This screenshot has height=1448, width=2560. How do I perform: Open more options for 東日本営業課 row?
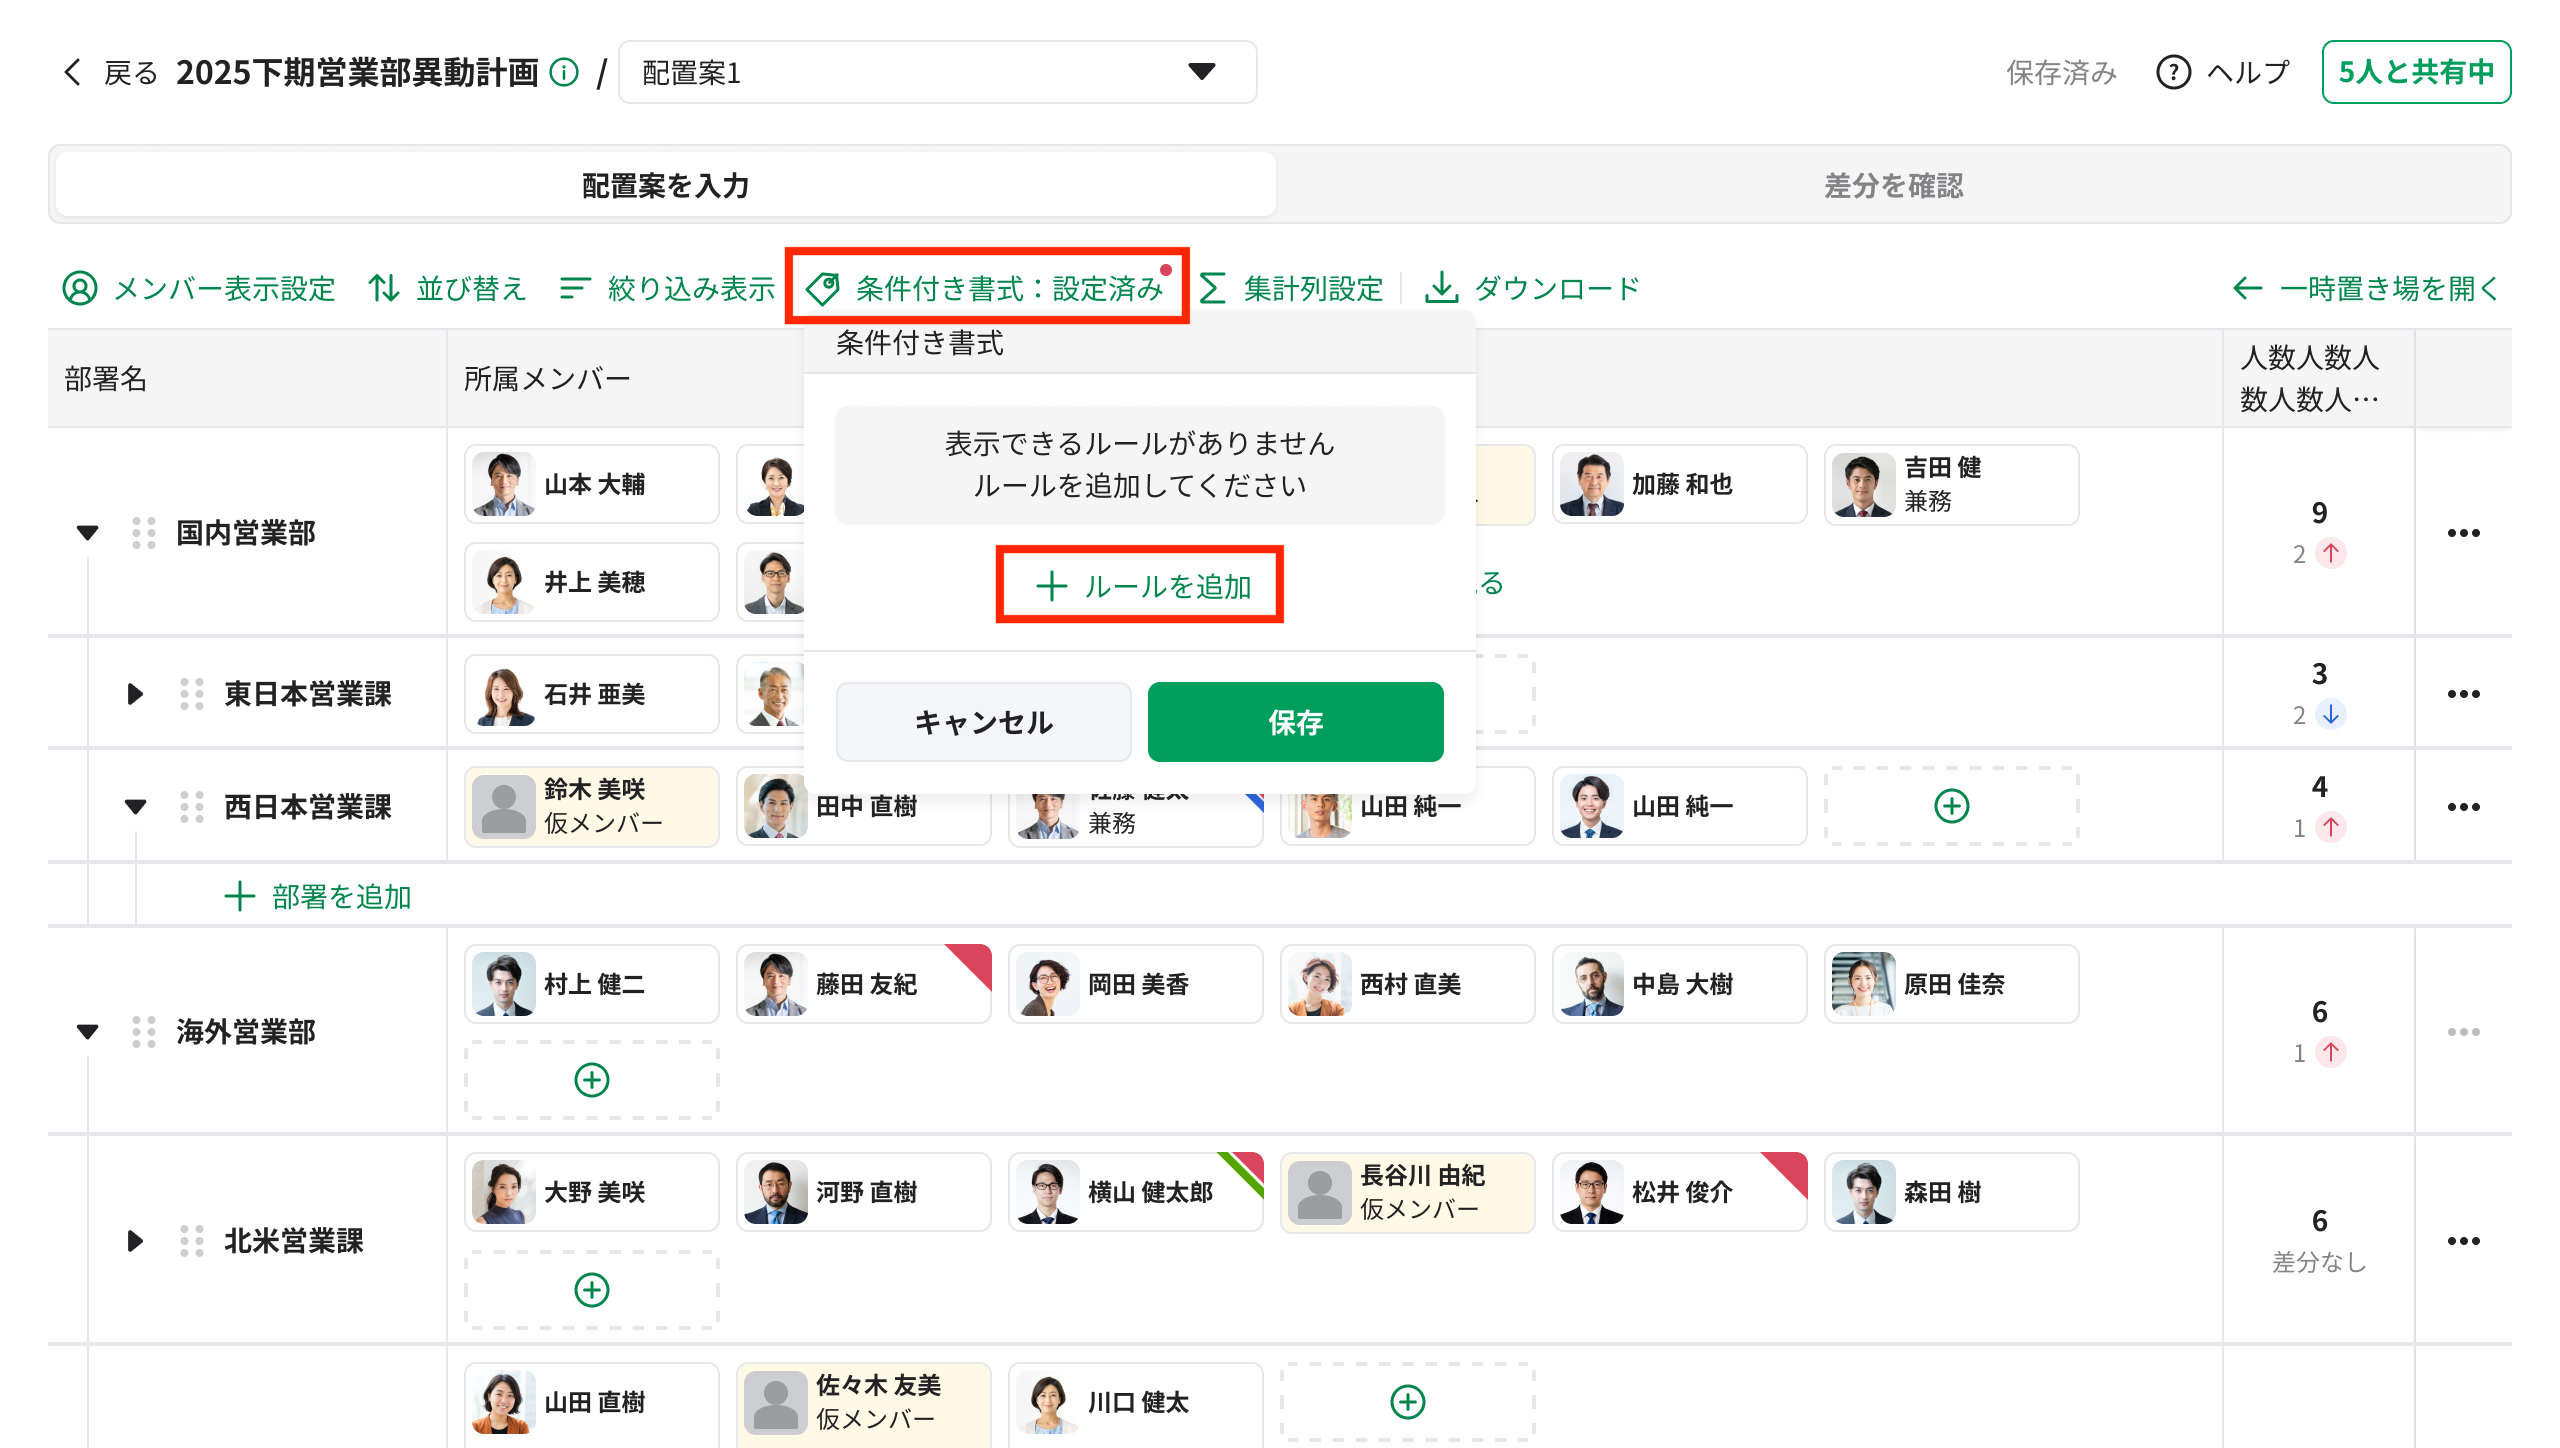point(2463,694)
